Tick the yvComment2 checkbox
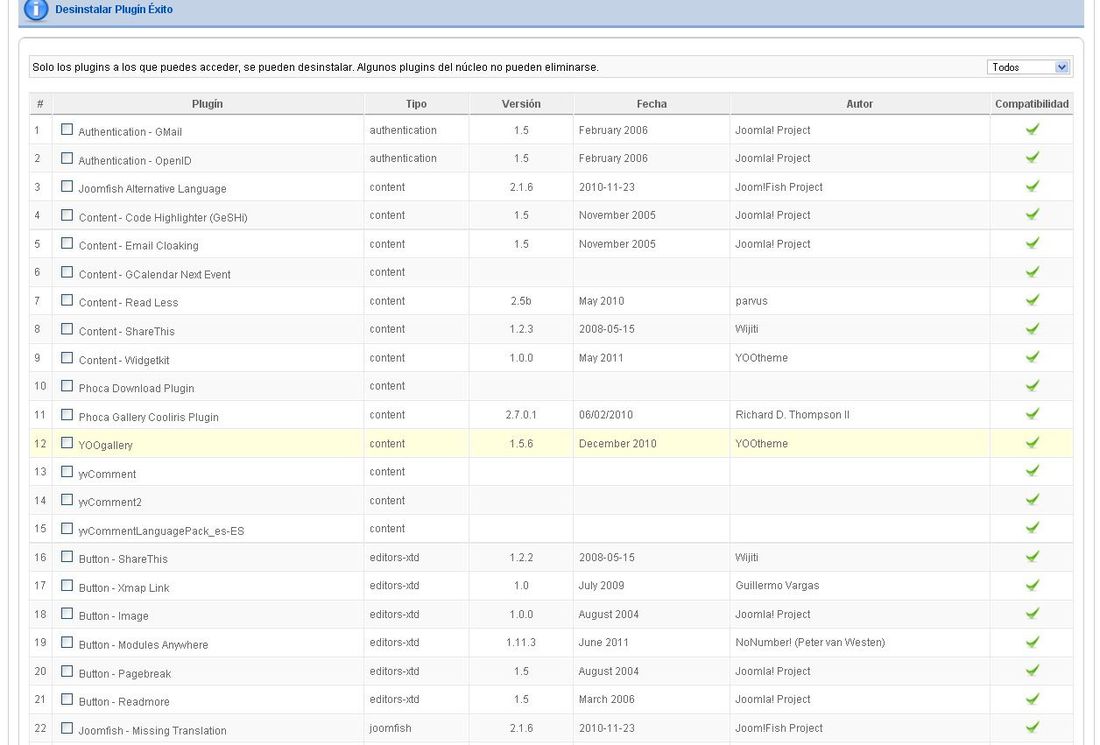The image size is (1100, 745). pyautogui.click(x=67, y=499)
